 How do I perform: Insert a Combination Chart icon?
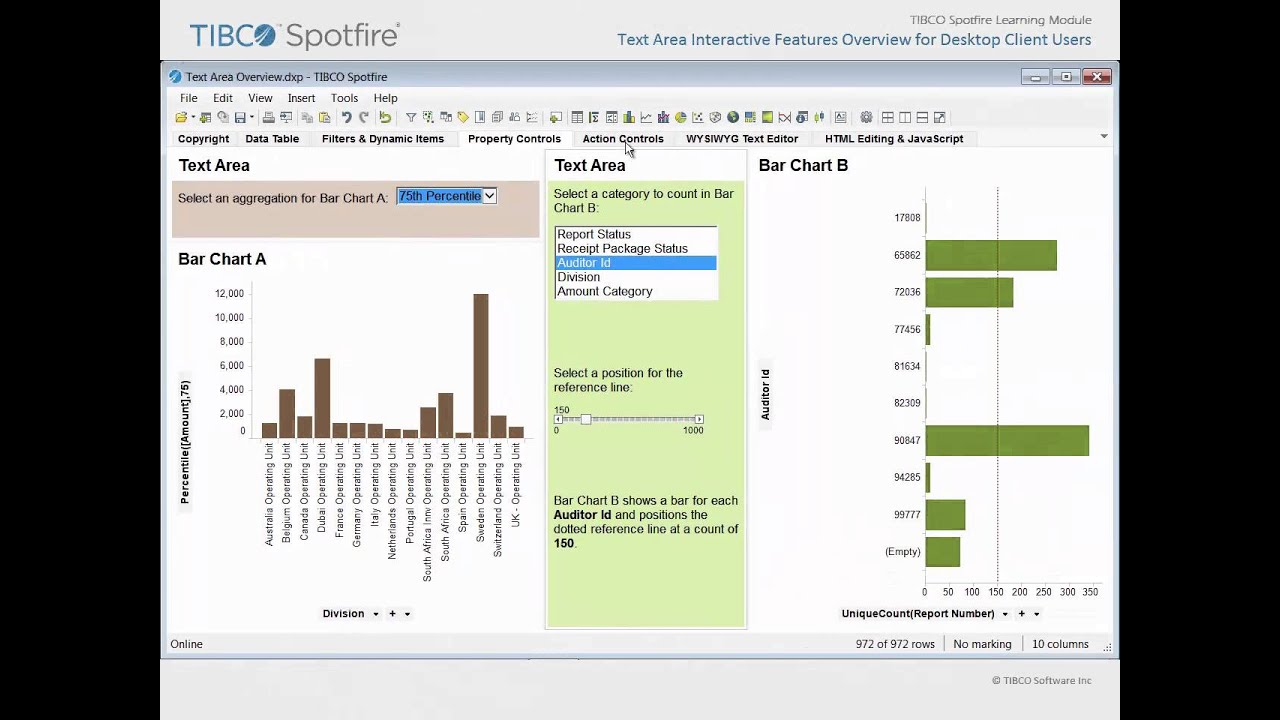pyautogui.click(x=664, y=117)
